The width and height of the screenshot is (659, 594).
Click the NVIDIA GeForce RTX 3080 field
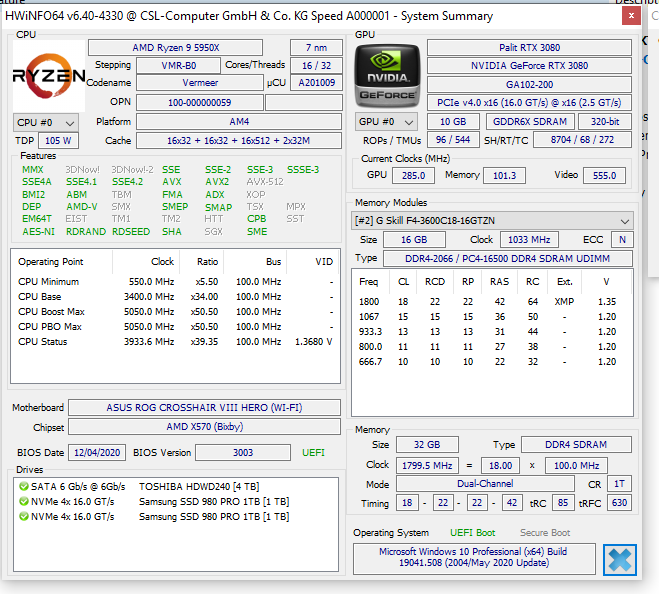pos(529,66)
